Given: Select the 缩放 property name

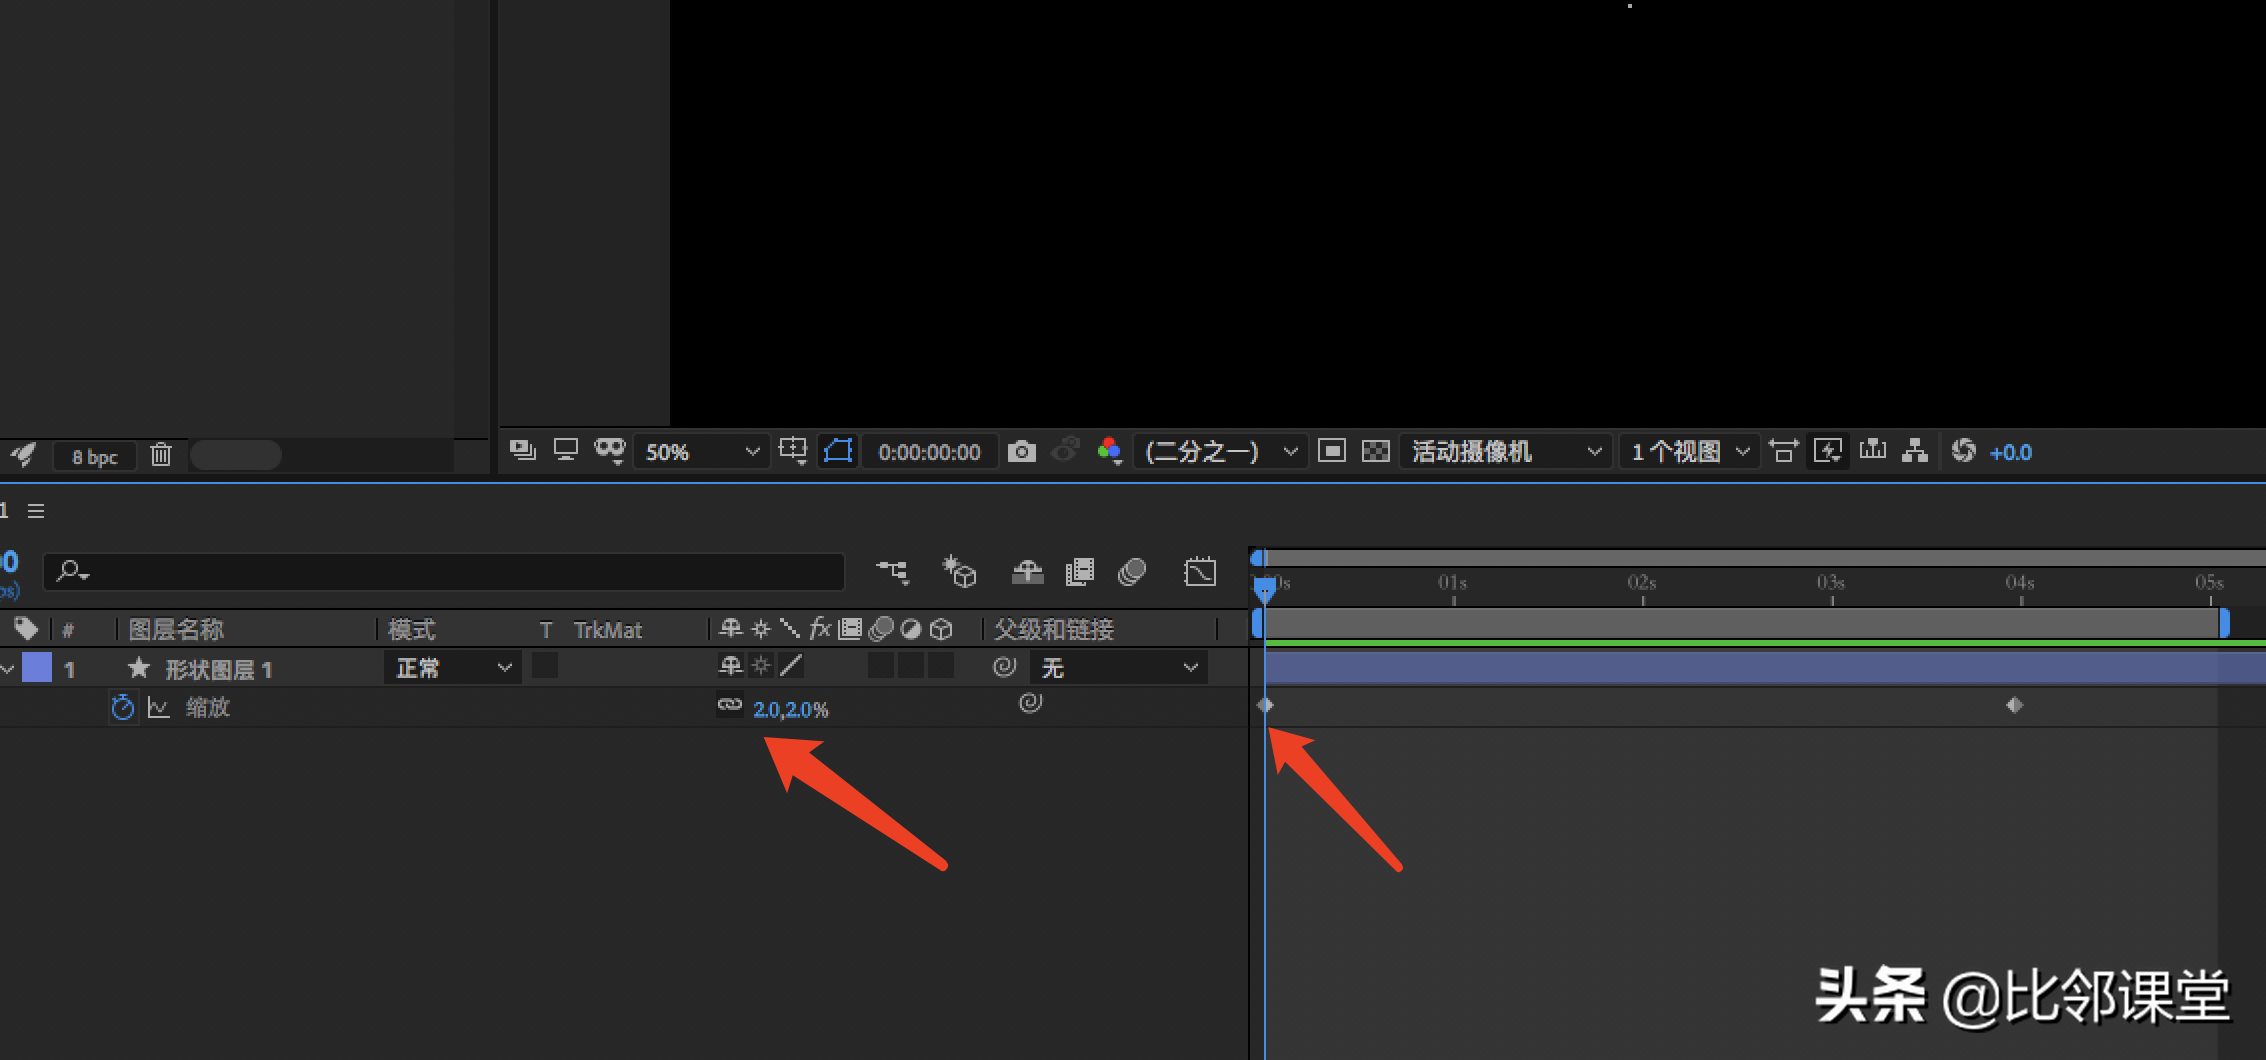Looking at the screenshot, I should click(x=208, y=707).
